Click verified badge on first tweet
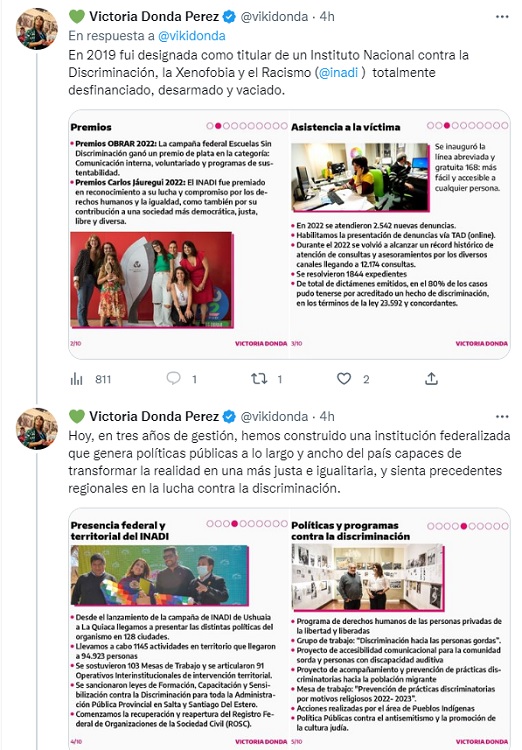The width and height of the screenshot is (522, 750). [x=229, y=17]
